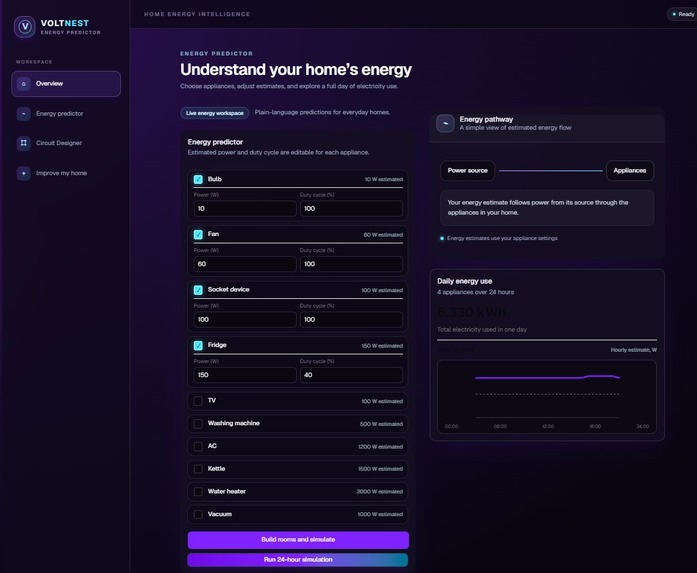Click the Fridge Power (W) input field
Screen dimensions: 697x573
point(245,375)
